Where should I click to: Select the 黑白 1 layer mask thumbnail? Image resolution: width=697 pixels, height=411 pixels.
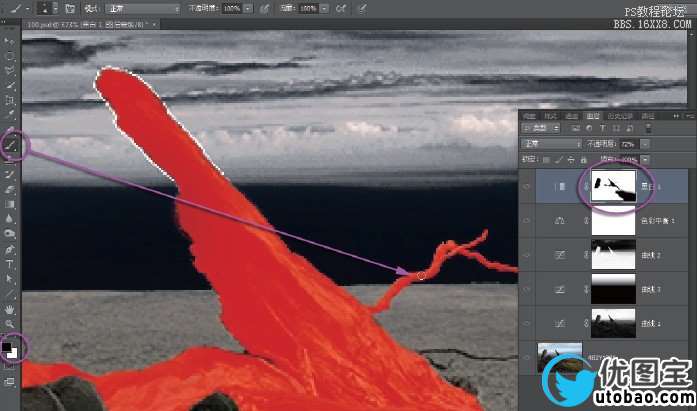click(x=613, y=187)
